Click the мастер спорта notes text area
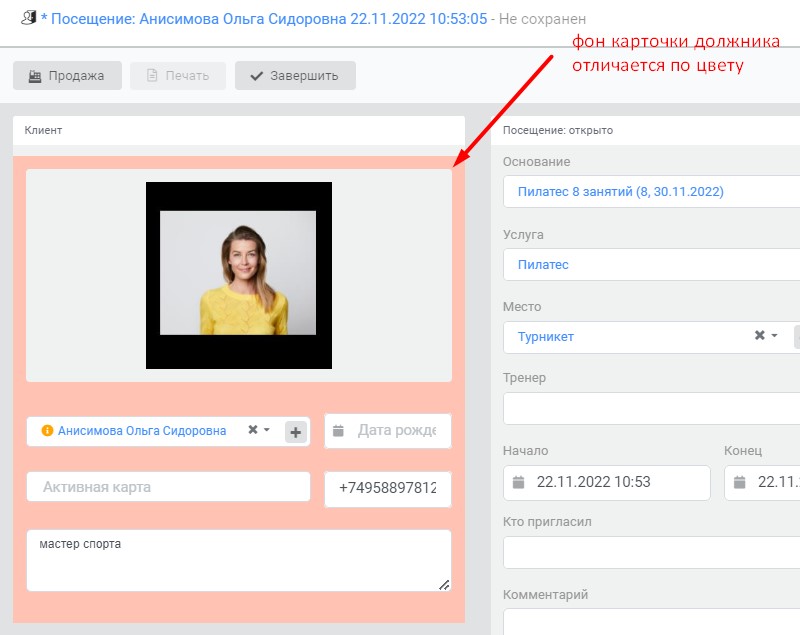800x635 pixels. coord(239,561)
